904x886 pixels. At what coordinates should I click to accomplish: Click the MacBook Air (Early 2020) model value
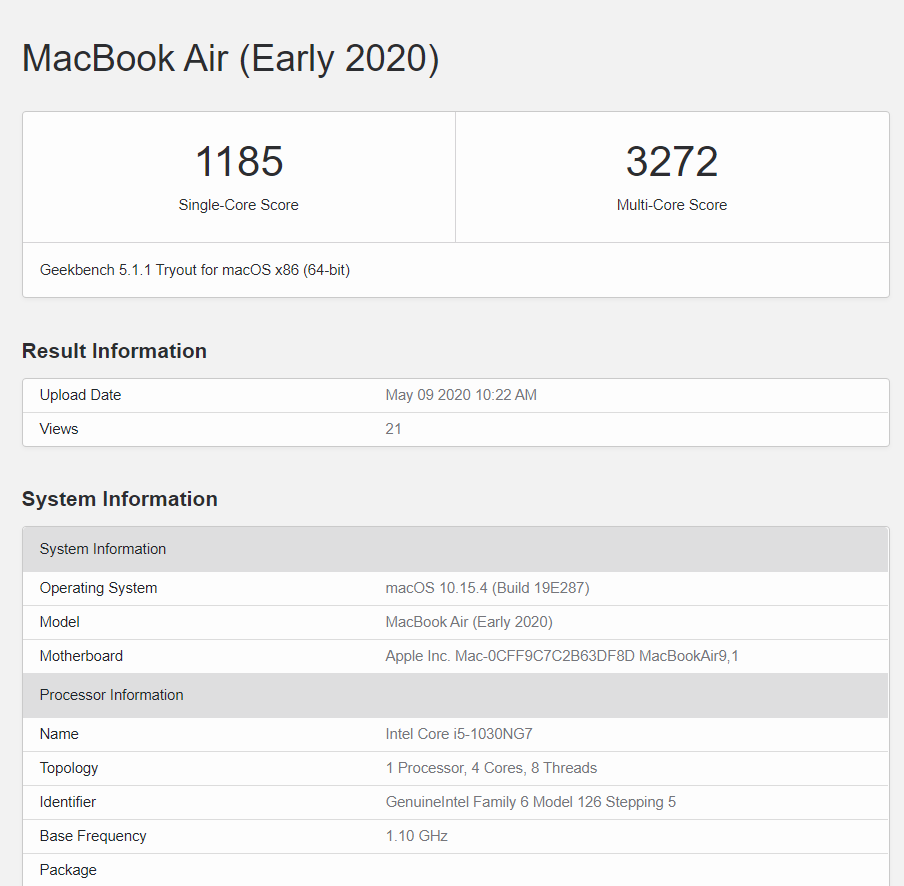coord(470,621)
